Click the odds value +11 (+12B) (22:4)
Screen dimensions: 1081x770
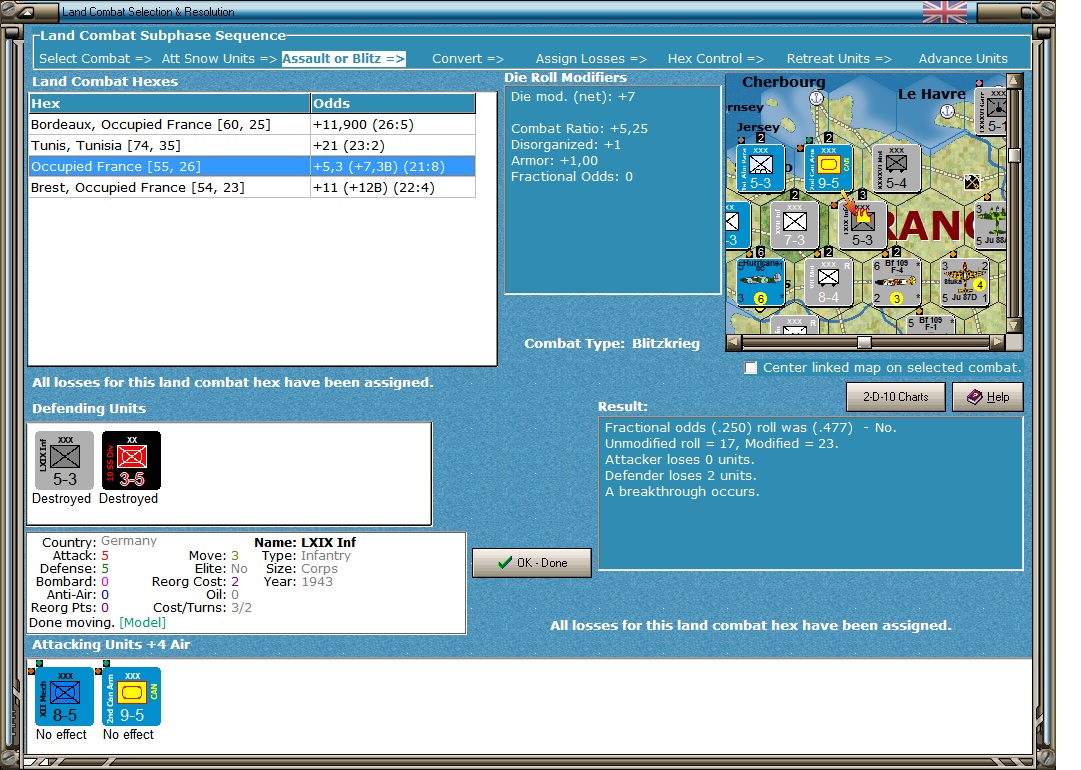[x=374, y=188]
